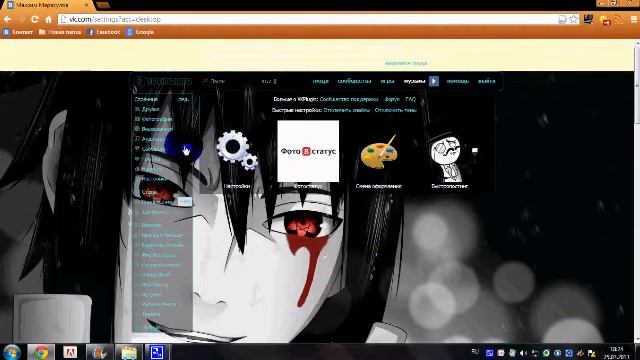The width and height of the screenshot is (640, 360).
Task: Click the blue play button next to музыка
Action: [x=434, y=81]
